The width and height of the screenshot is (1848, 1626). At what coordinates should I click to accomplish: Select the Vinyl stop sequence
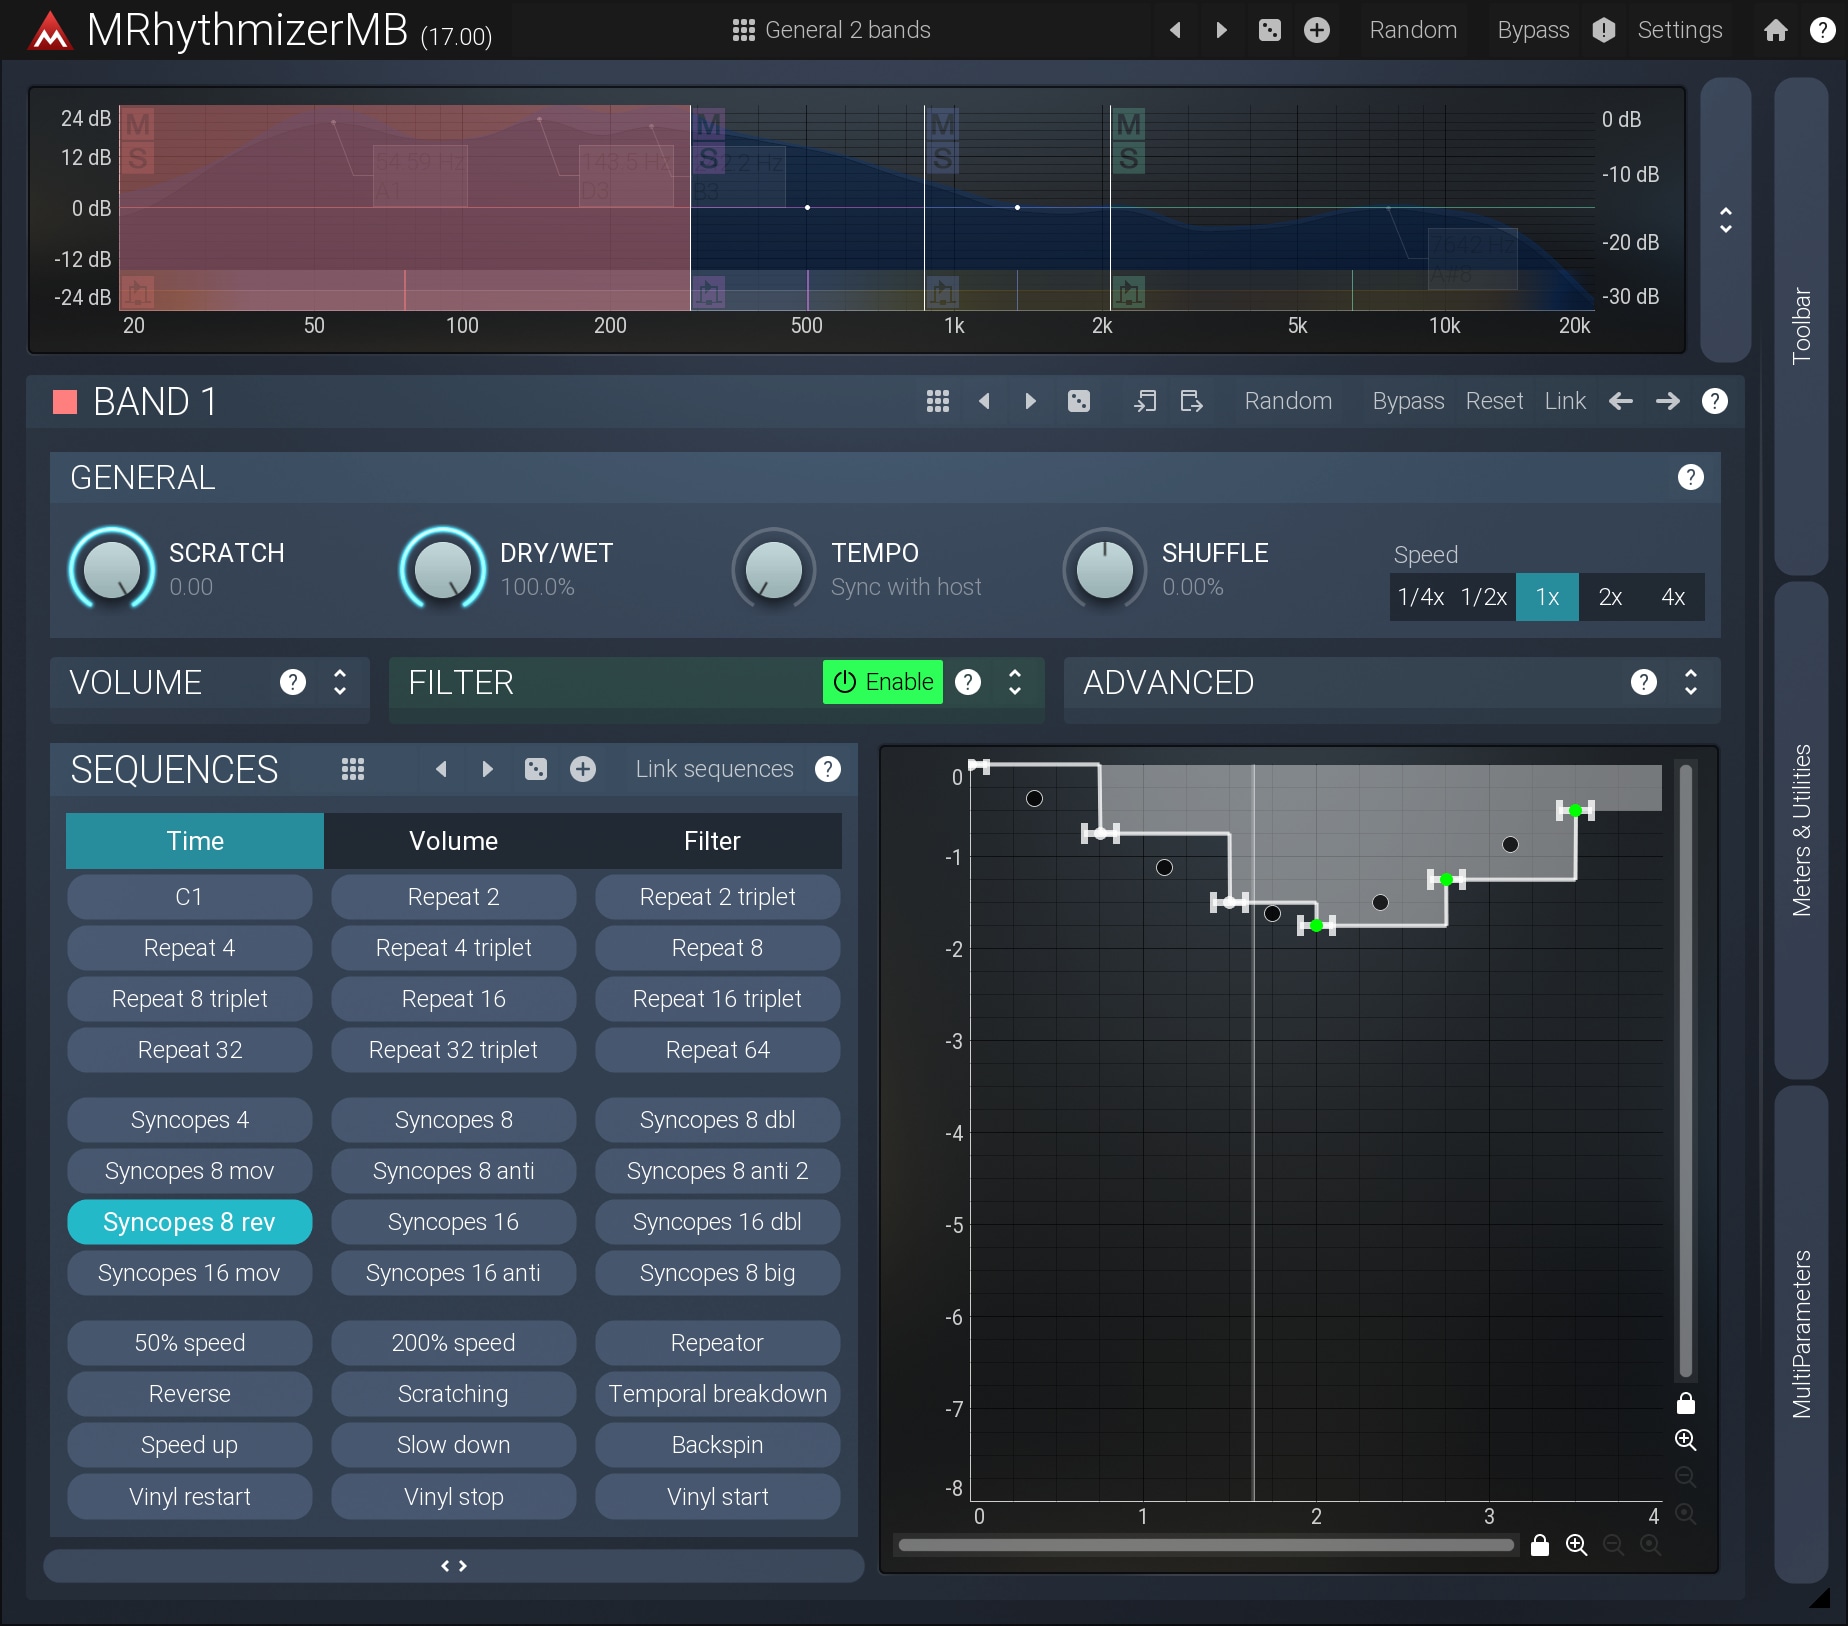453,1497
